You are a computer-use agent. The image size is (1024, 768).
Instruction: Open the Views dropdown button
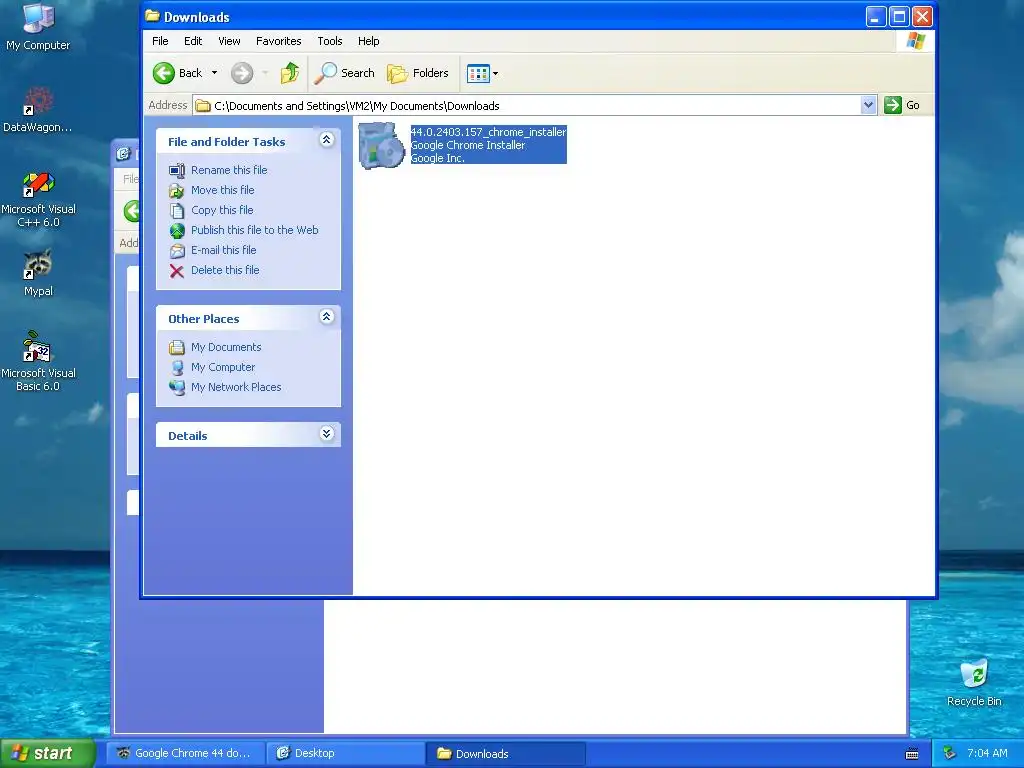tap(483, 73)
